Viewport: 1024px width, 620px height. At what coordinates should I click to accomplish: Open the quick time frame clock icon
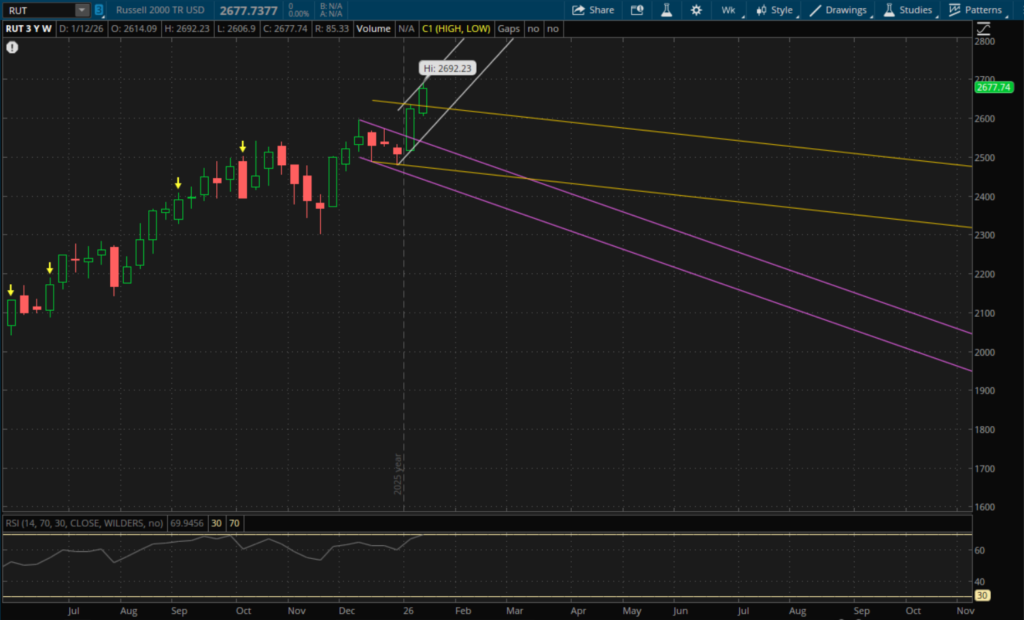coord(639,10)
